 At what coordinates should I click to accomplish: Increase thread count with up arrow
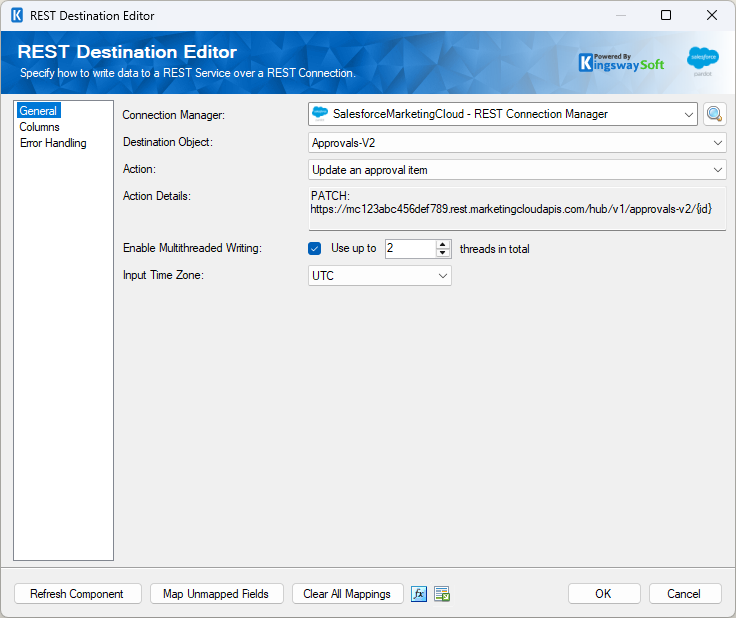click(443, 244)
